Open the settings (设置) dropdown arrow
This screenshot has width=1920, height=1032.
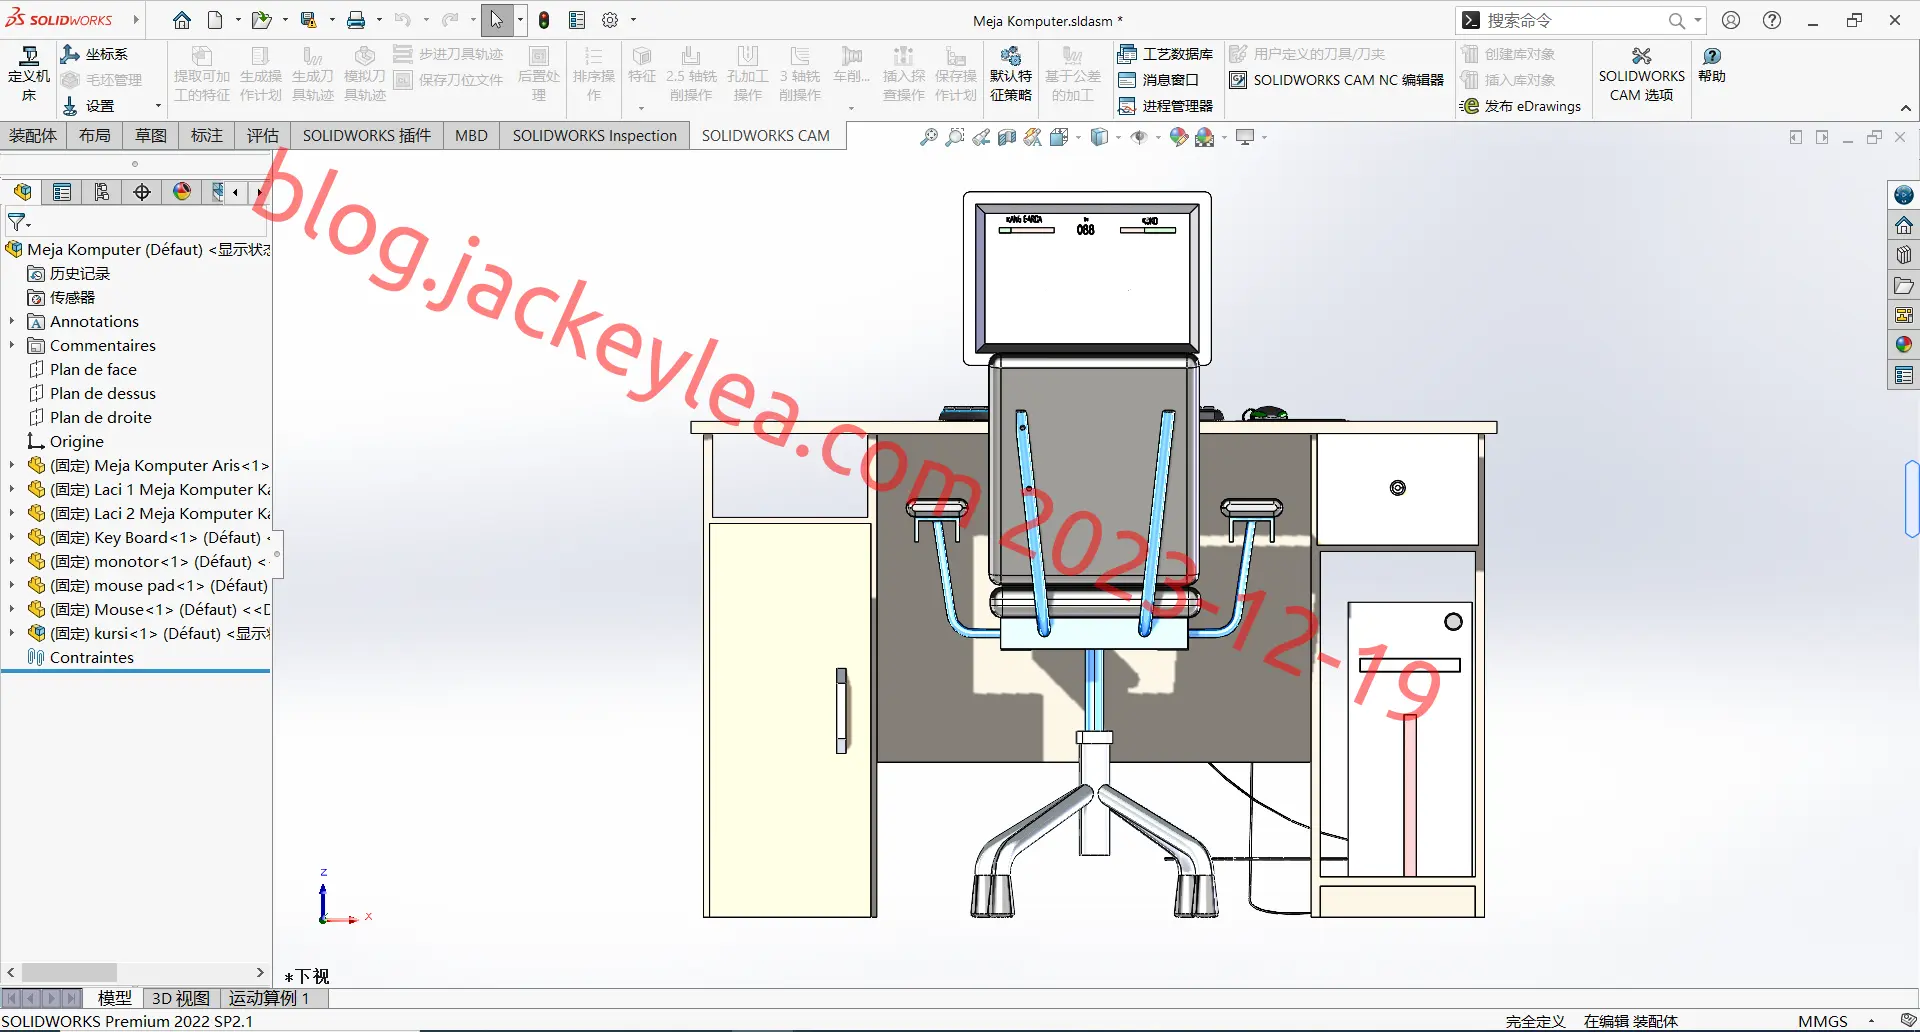tap(158, 106)
